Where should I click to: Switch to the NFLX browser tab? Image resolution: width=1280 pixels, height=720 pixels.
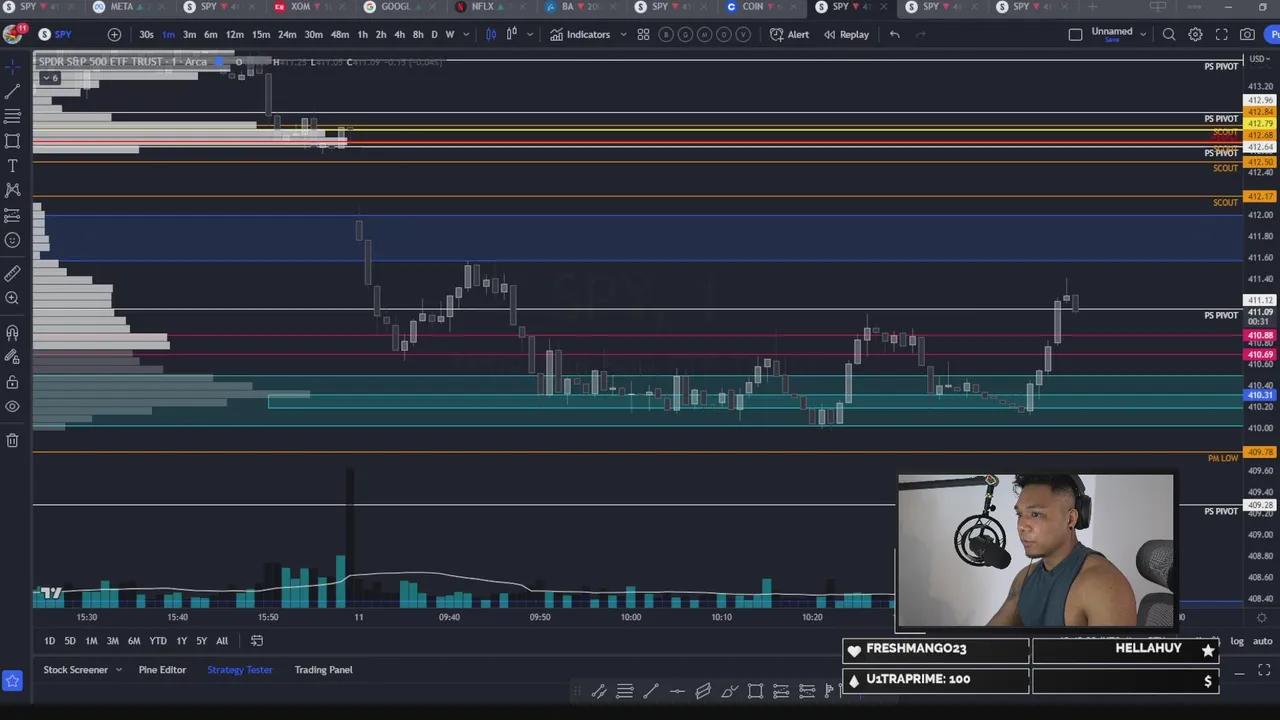click(x=482, y=7)
